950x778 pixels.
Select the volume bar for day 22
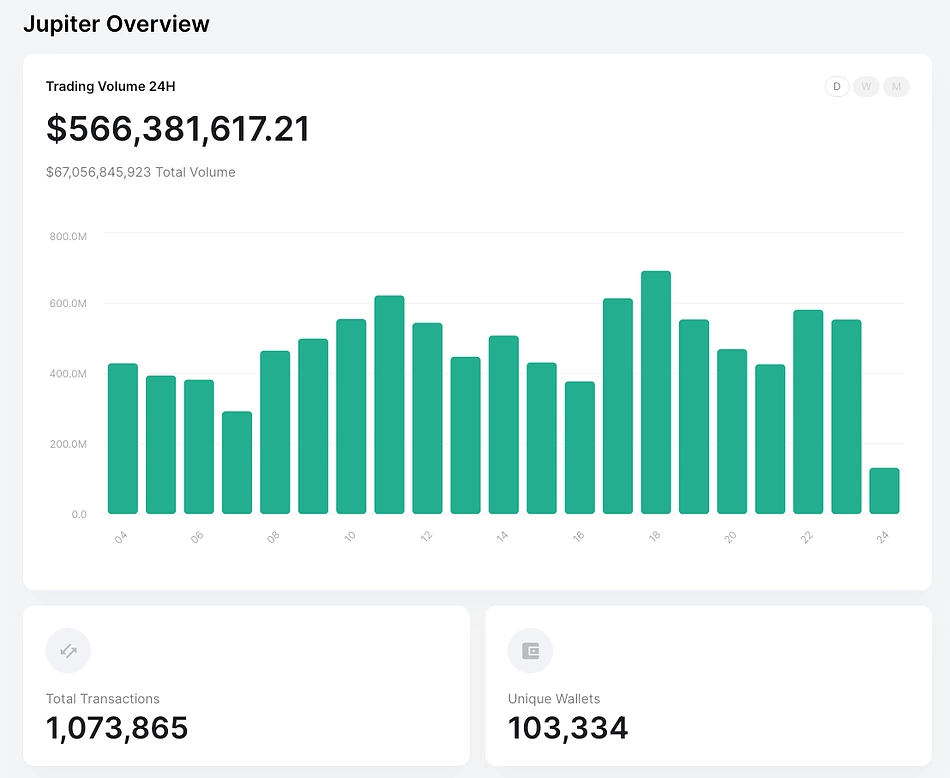(808, 412)
